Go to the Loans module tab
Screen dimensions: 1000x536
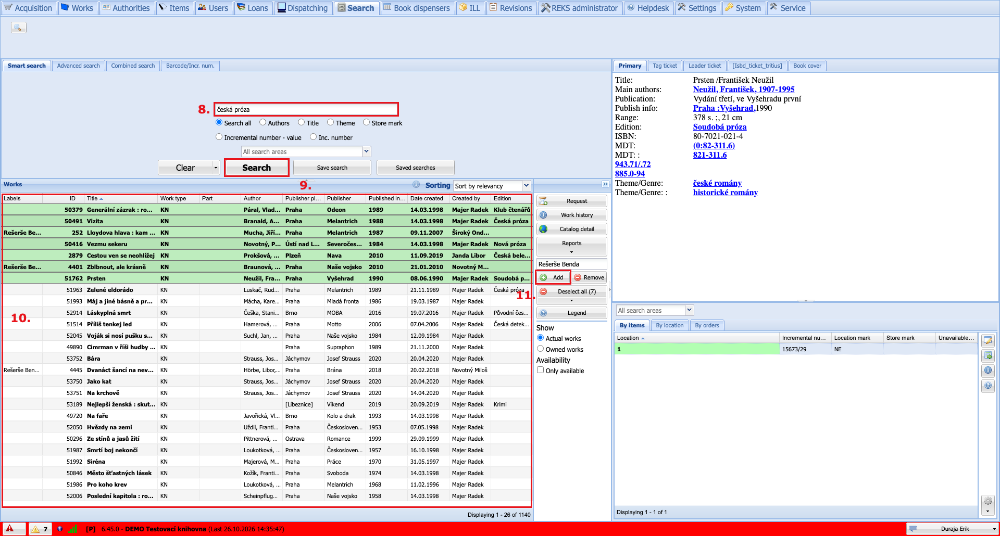[x=253, y=8]
